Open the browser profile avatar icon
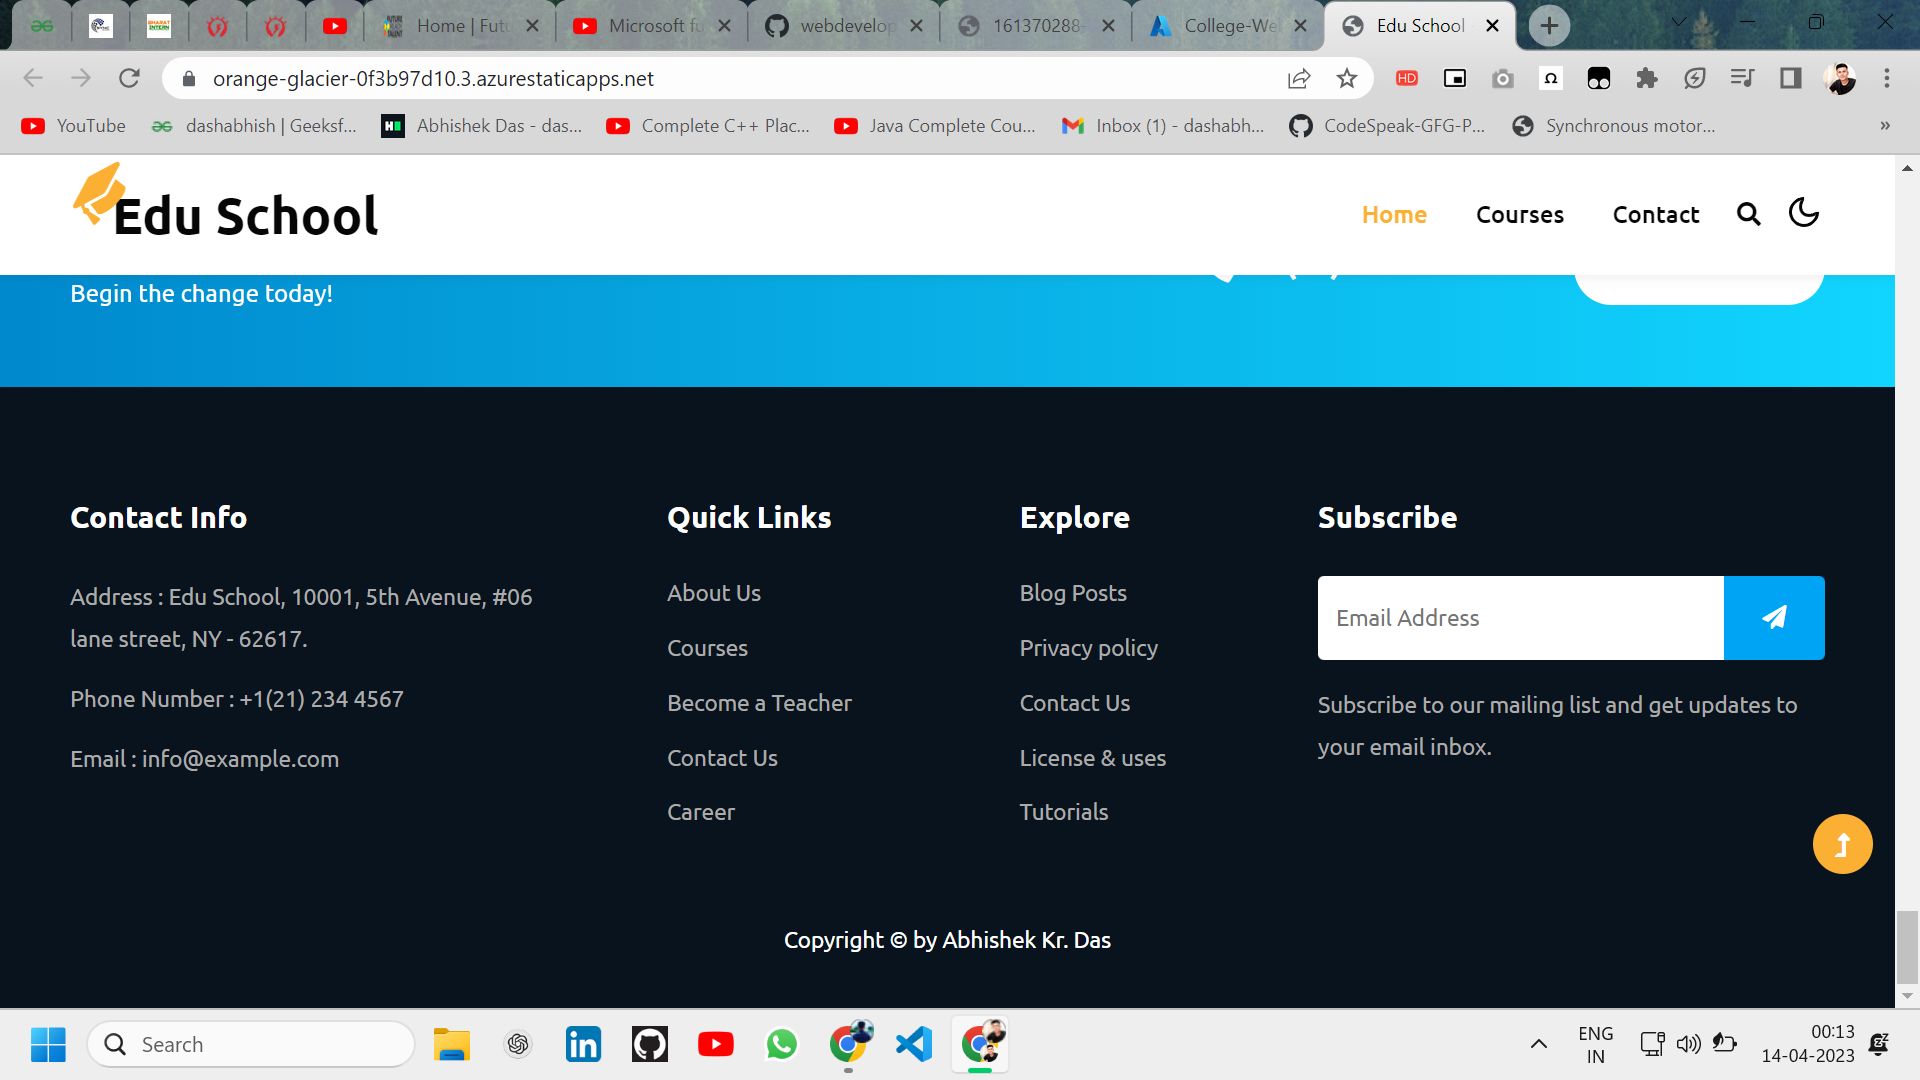Viewport: 1920px width, 1080px height. coord(1838,78)
